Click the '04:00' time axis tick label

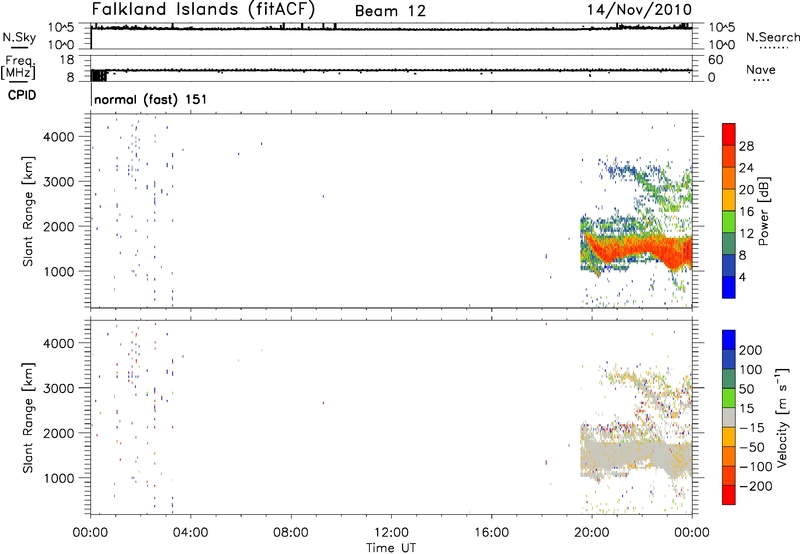tap(190, 533)
